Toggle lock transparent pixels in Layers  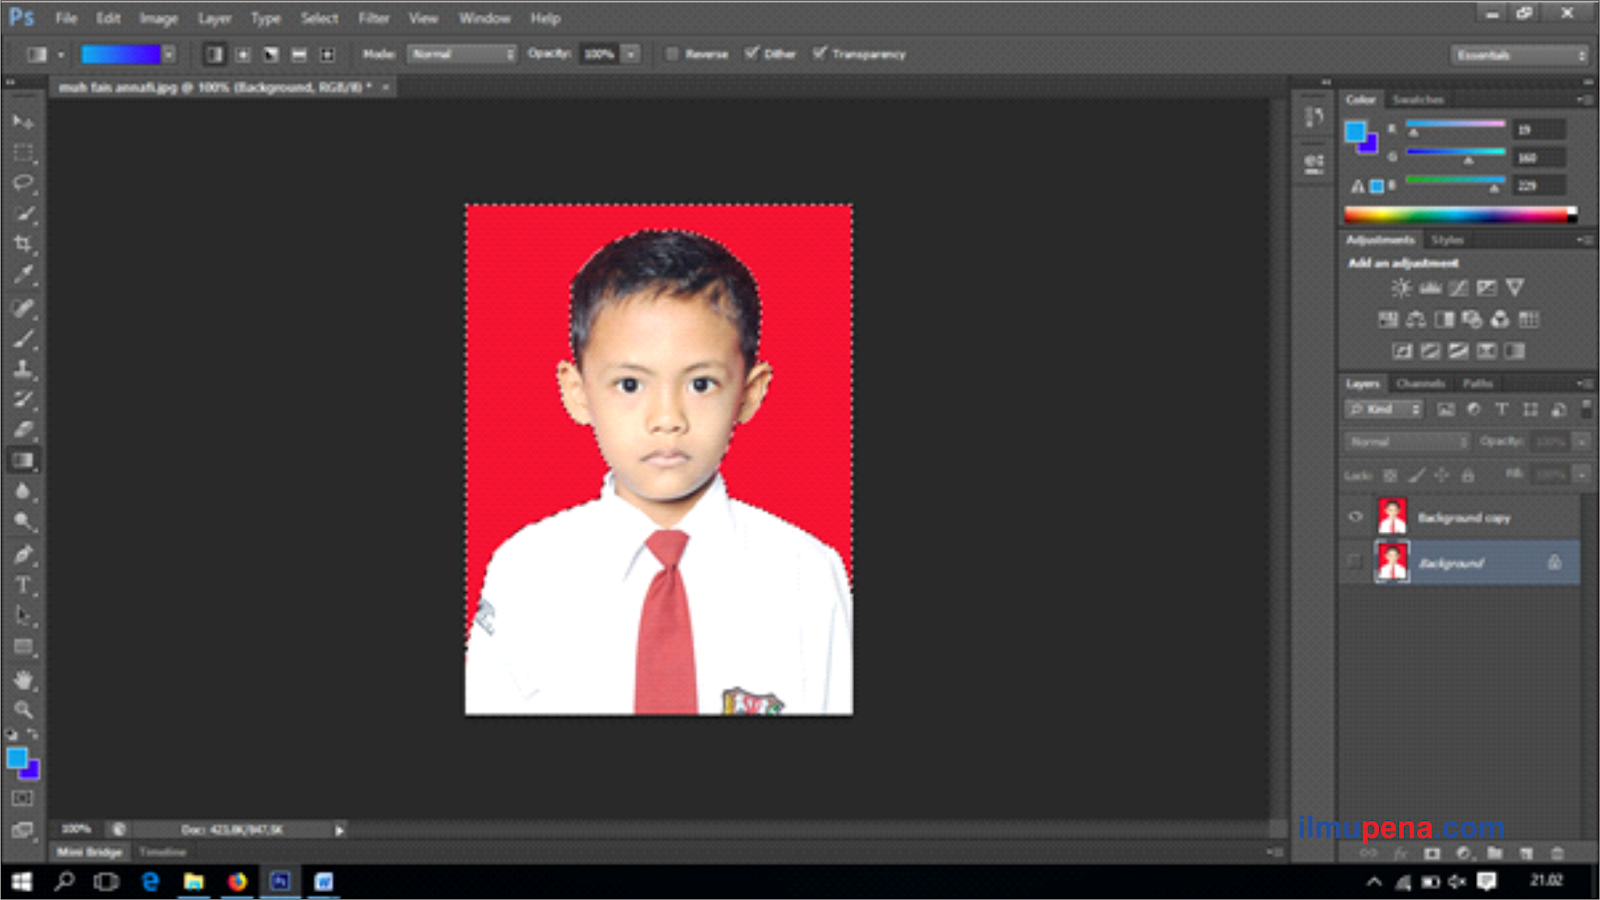(1390, 475)
